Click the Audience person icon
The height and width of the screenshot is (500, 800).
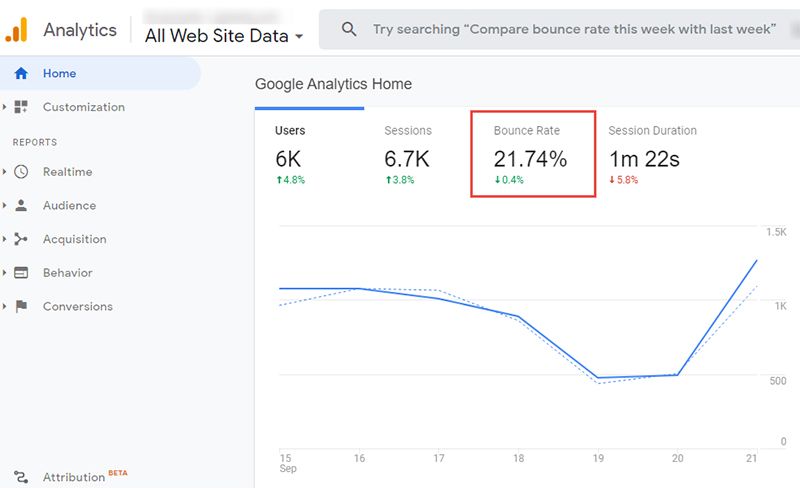pyautogui.click(x=21, y=206)
